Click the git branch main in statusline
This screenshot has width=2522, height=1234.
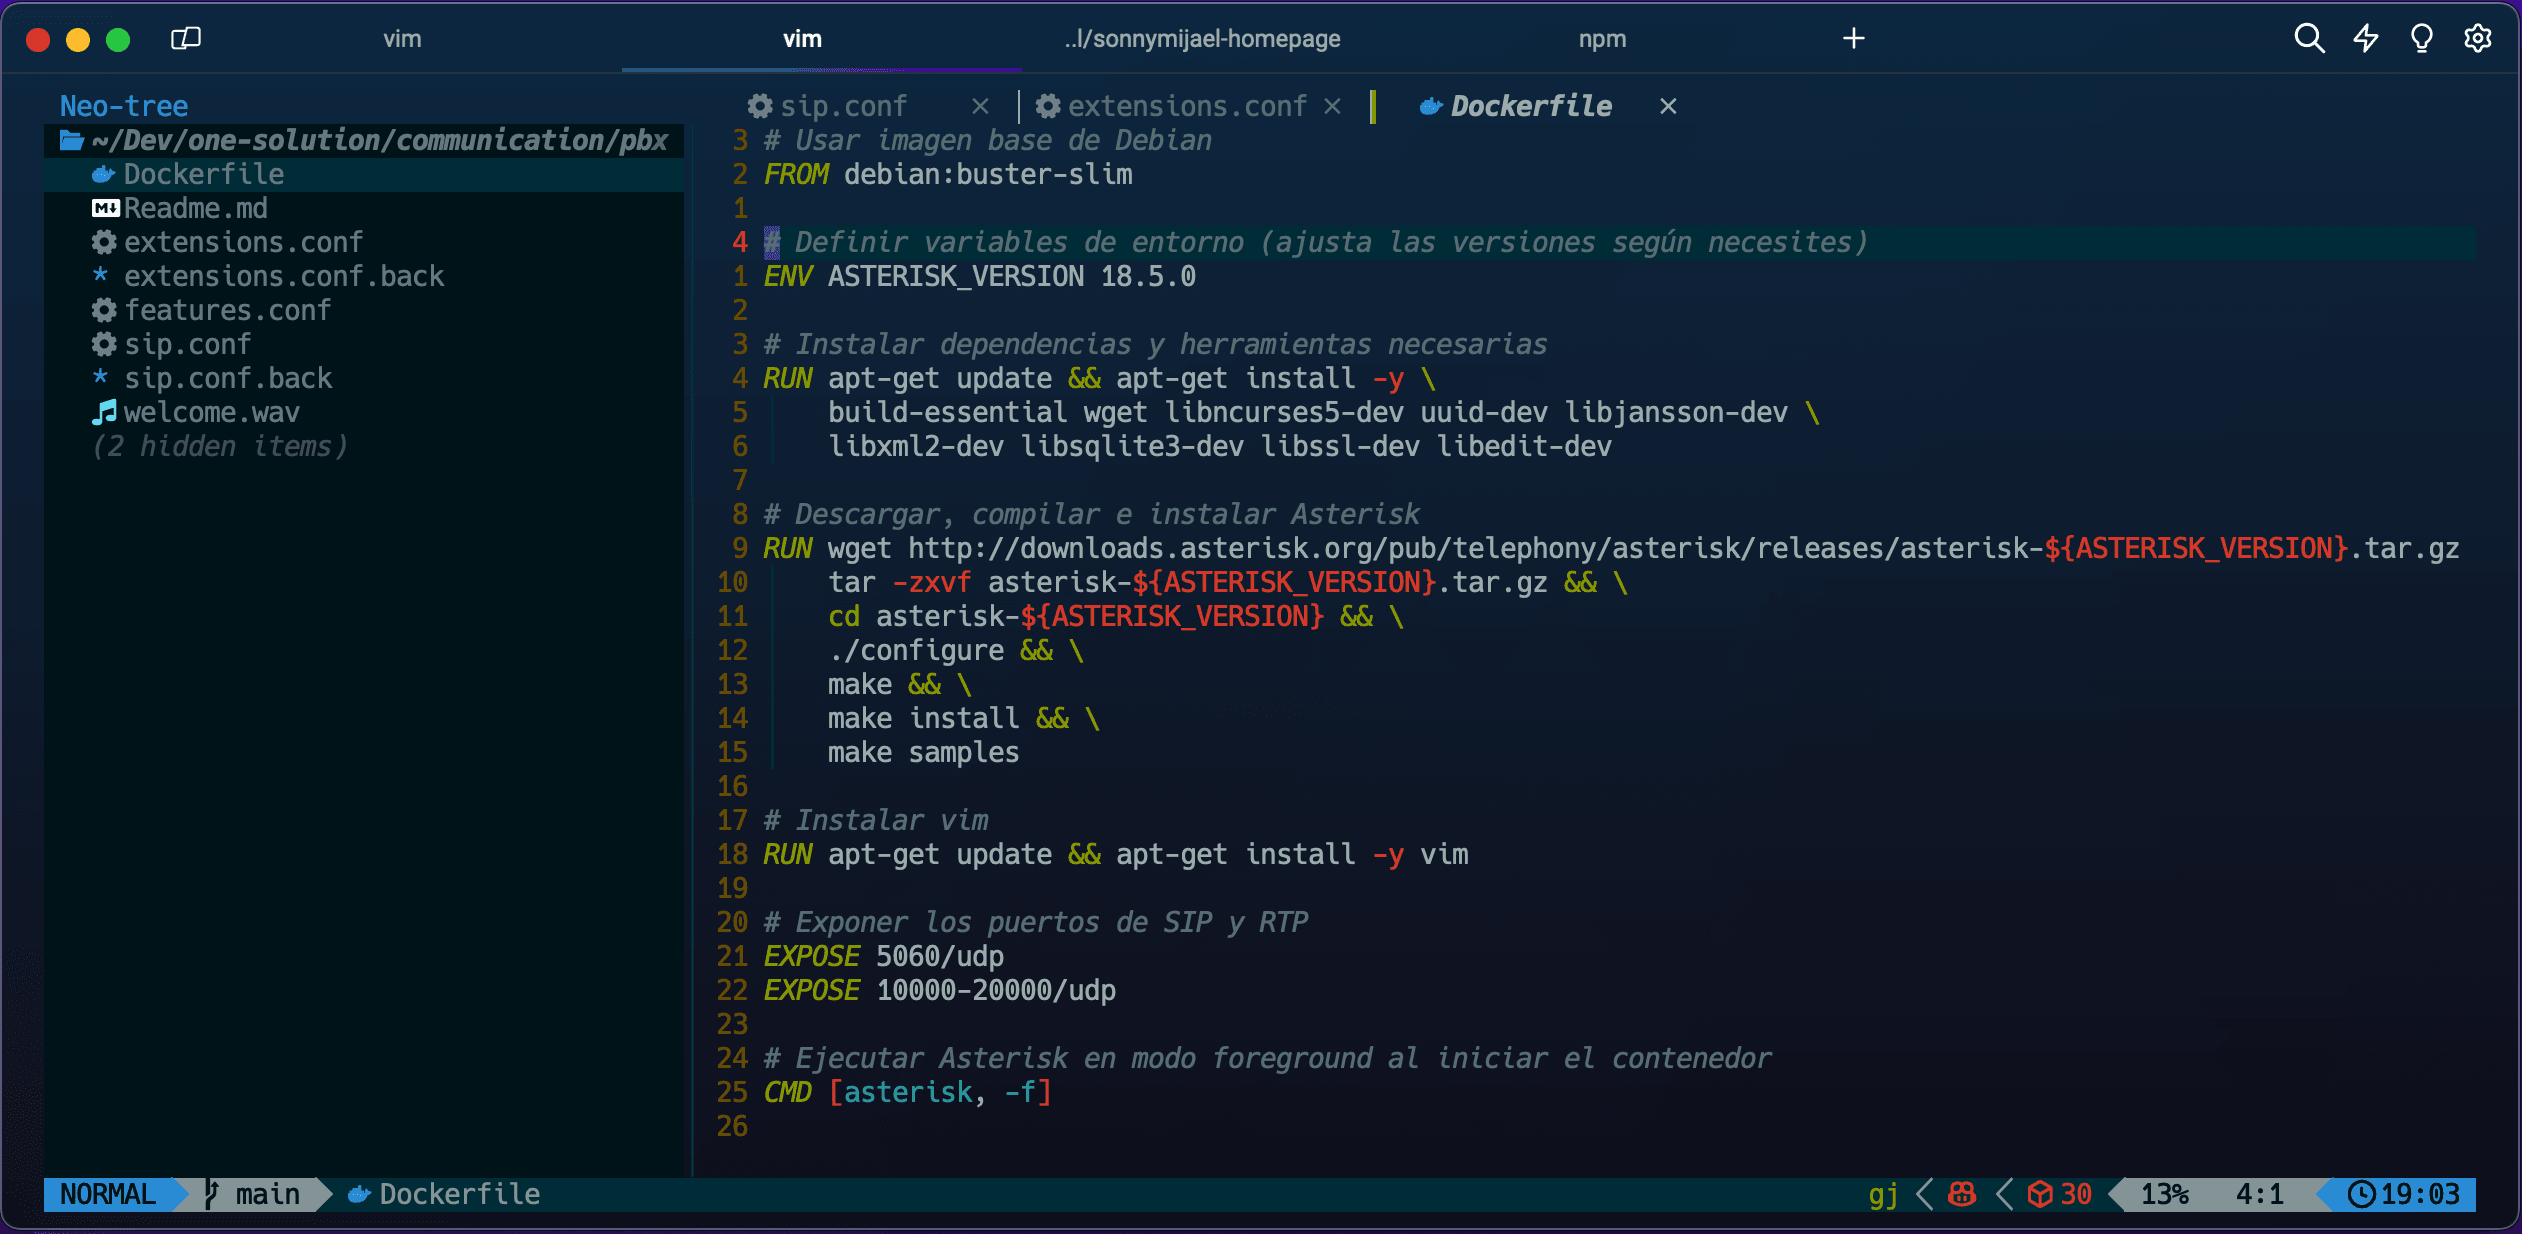tap(267, 1194)
